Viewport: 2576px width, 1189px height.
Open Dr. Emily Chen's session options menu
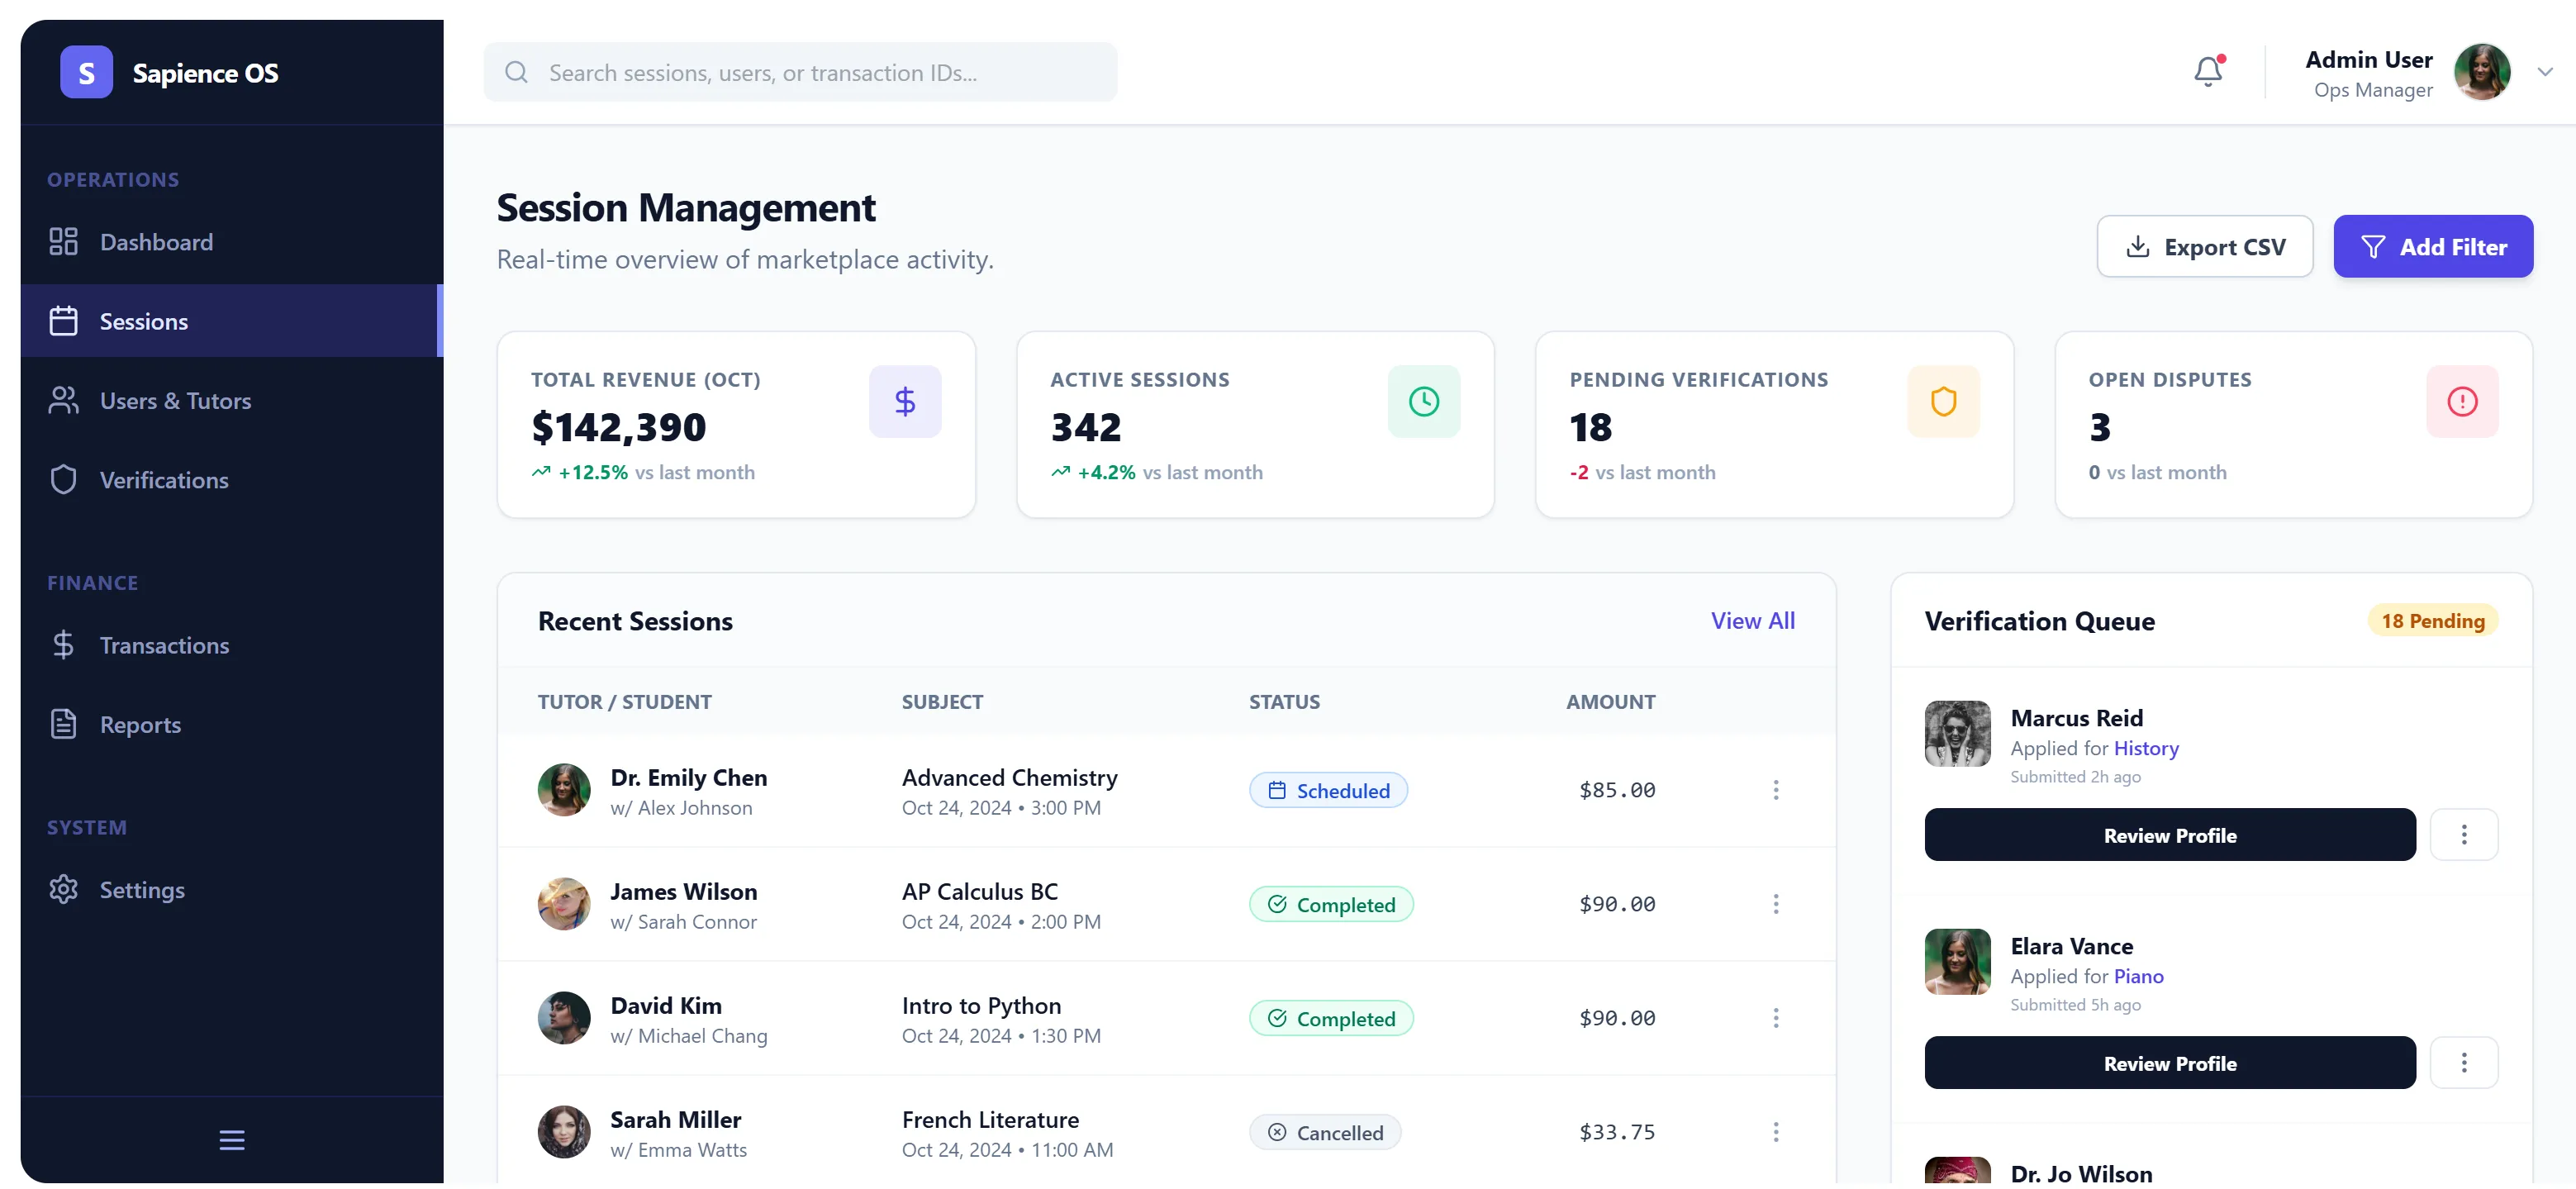[1775, 789]
